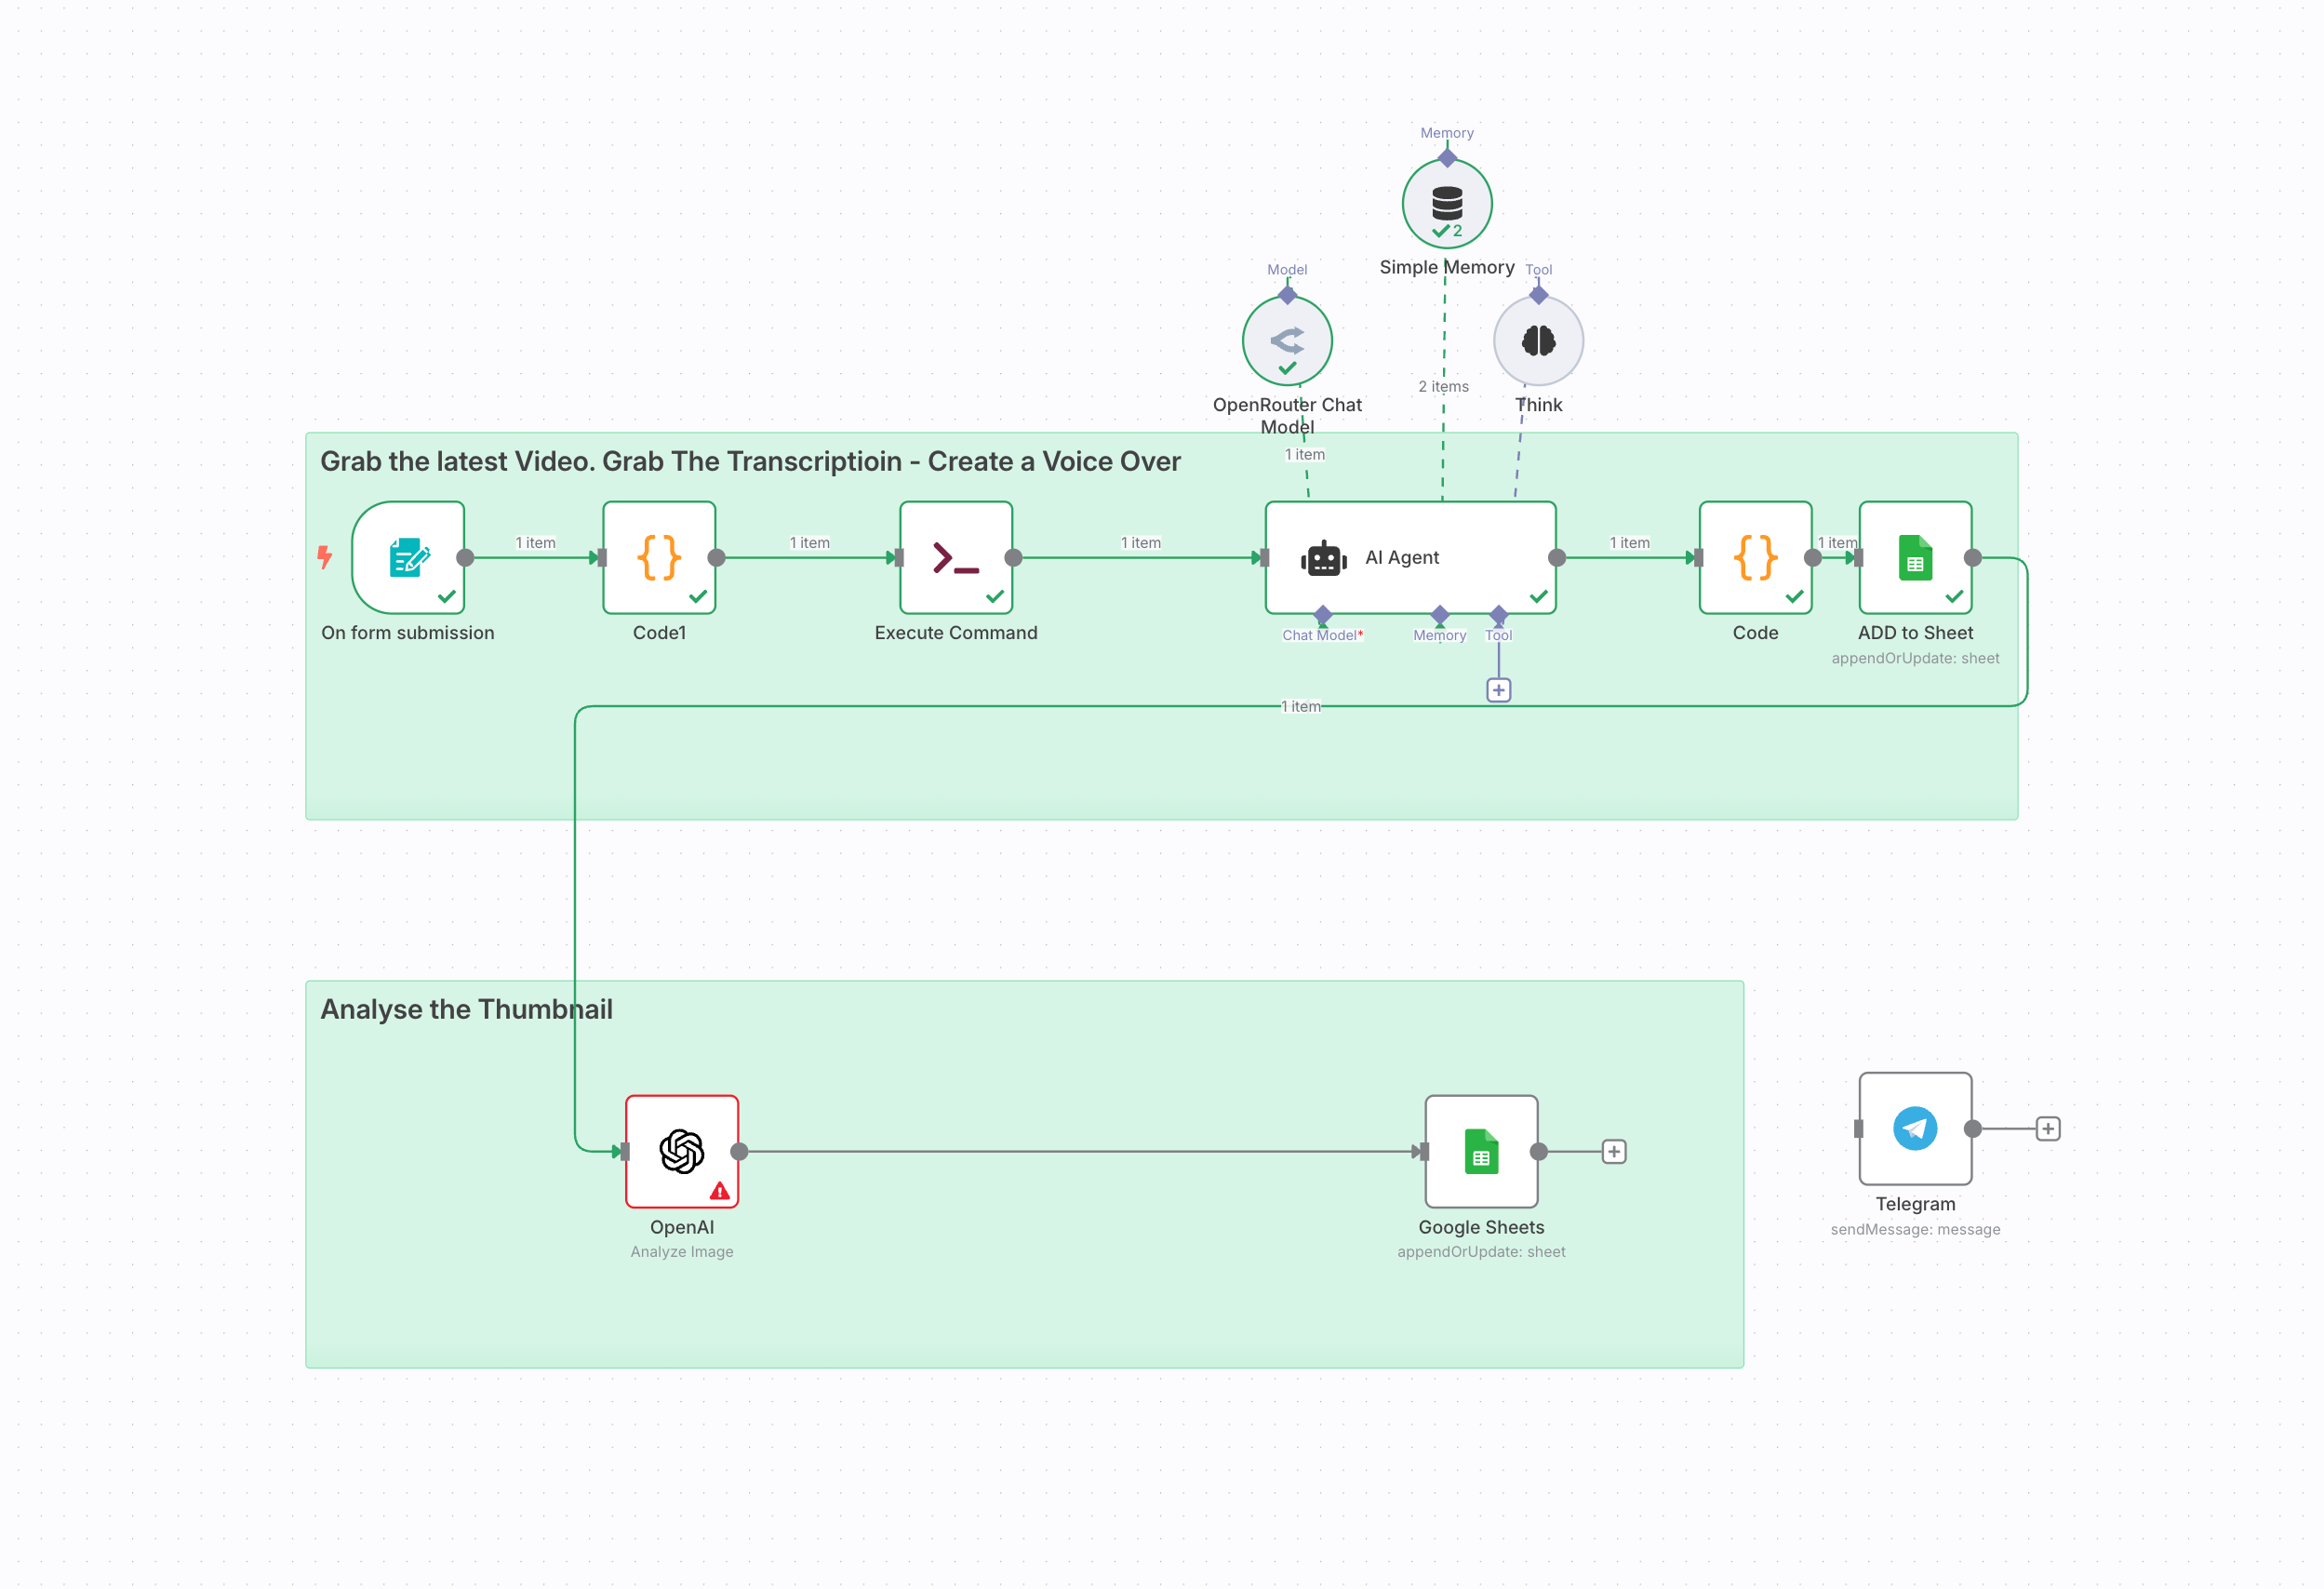2324x1589 pixels.
Task: Click the Grab the latest Video sticky heading
Action: 750,461
